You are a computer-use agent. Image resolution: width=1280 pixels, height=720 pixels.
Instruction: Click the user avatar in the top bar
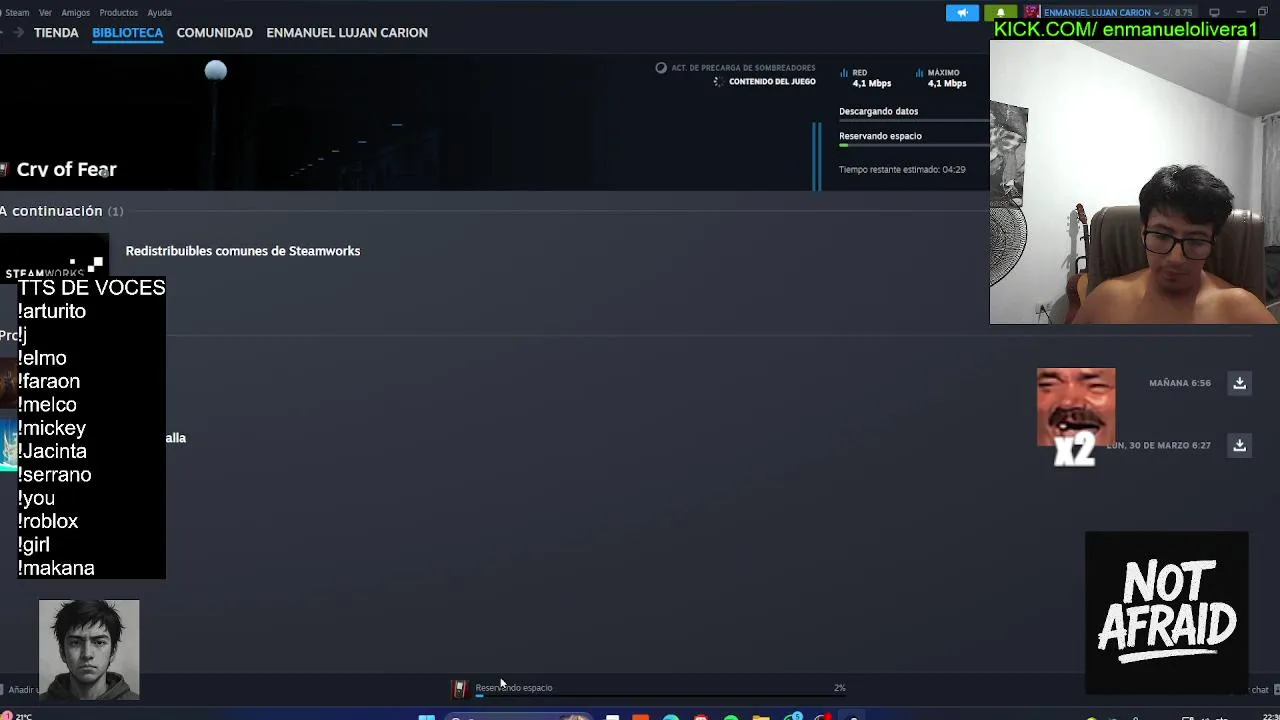1031,13
